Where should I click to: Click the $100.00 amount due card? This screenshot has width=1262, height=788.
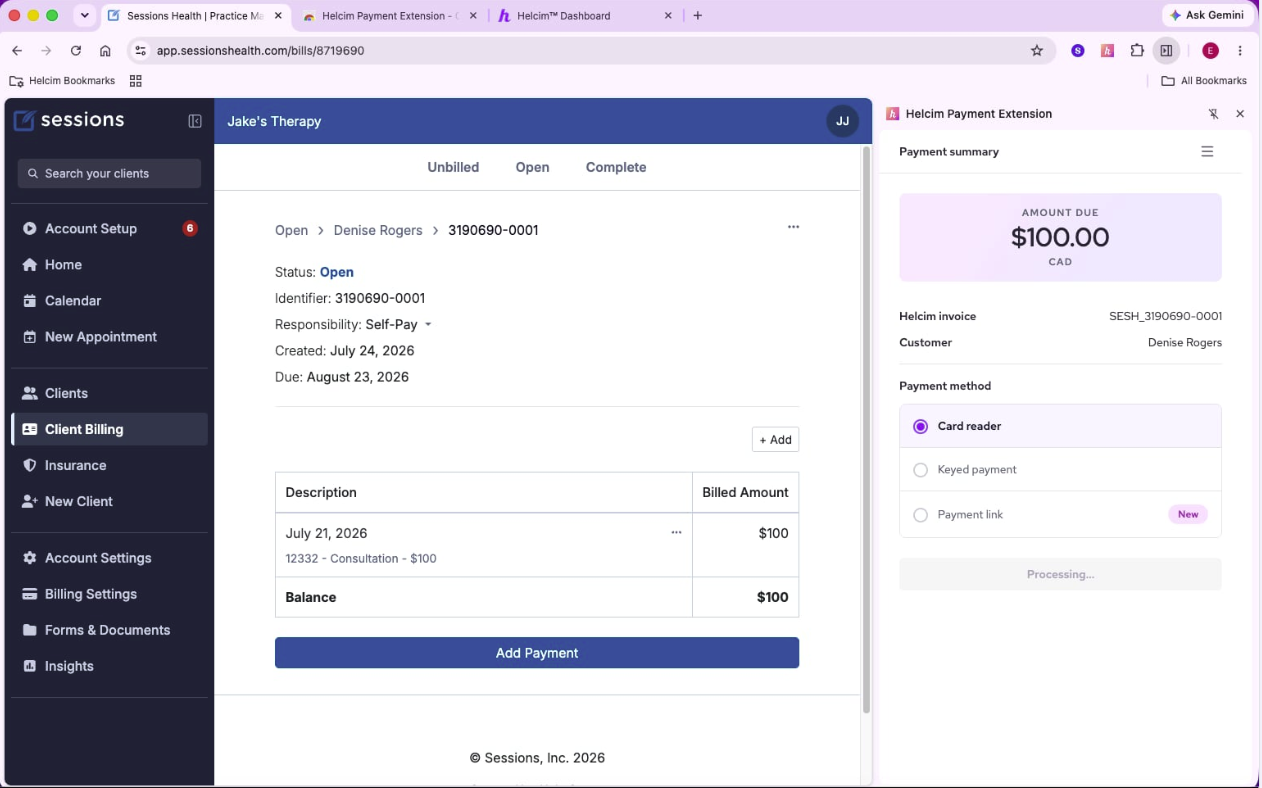[x=1060, y=237]
